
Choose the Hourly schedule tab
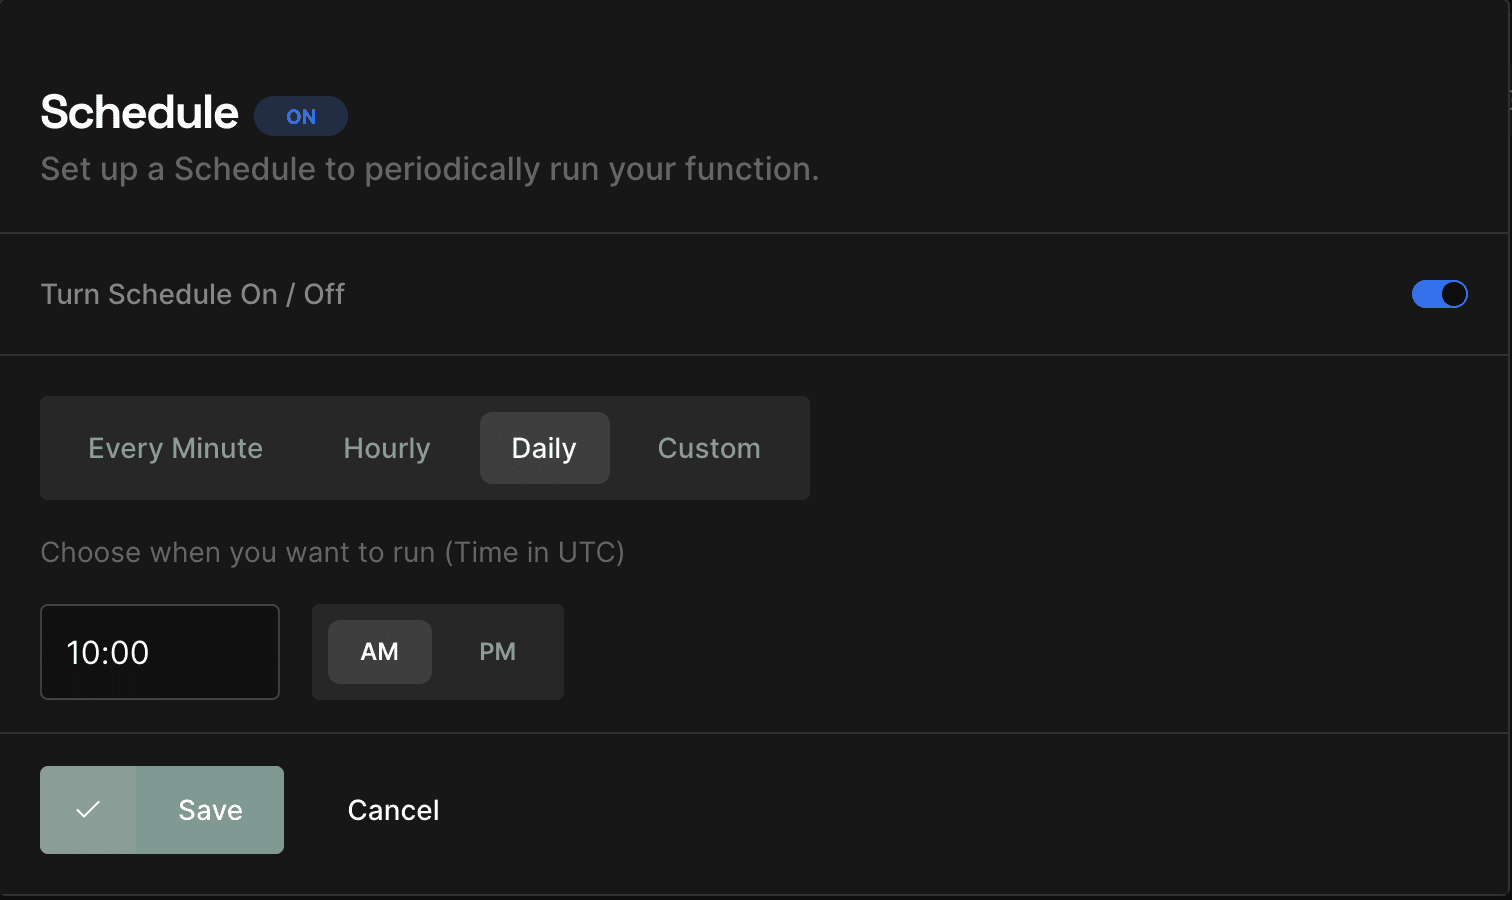pos(387,448)
